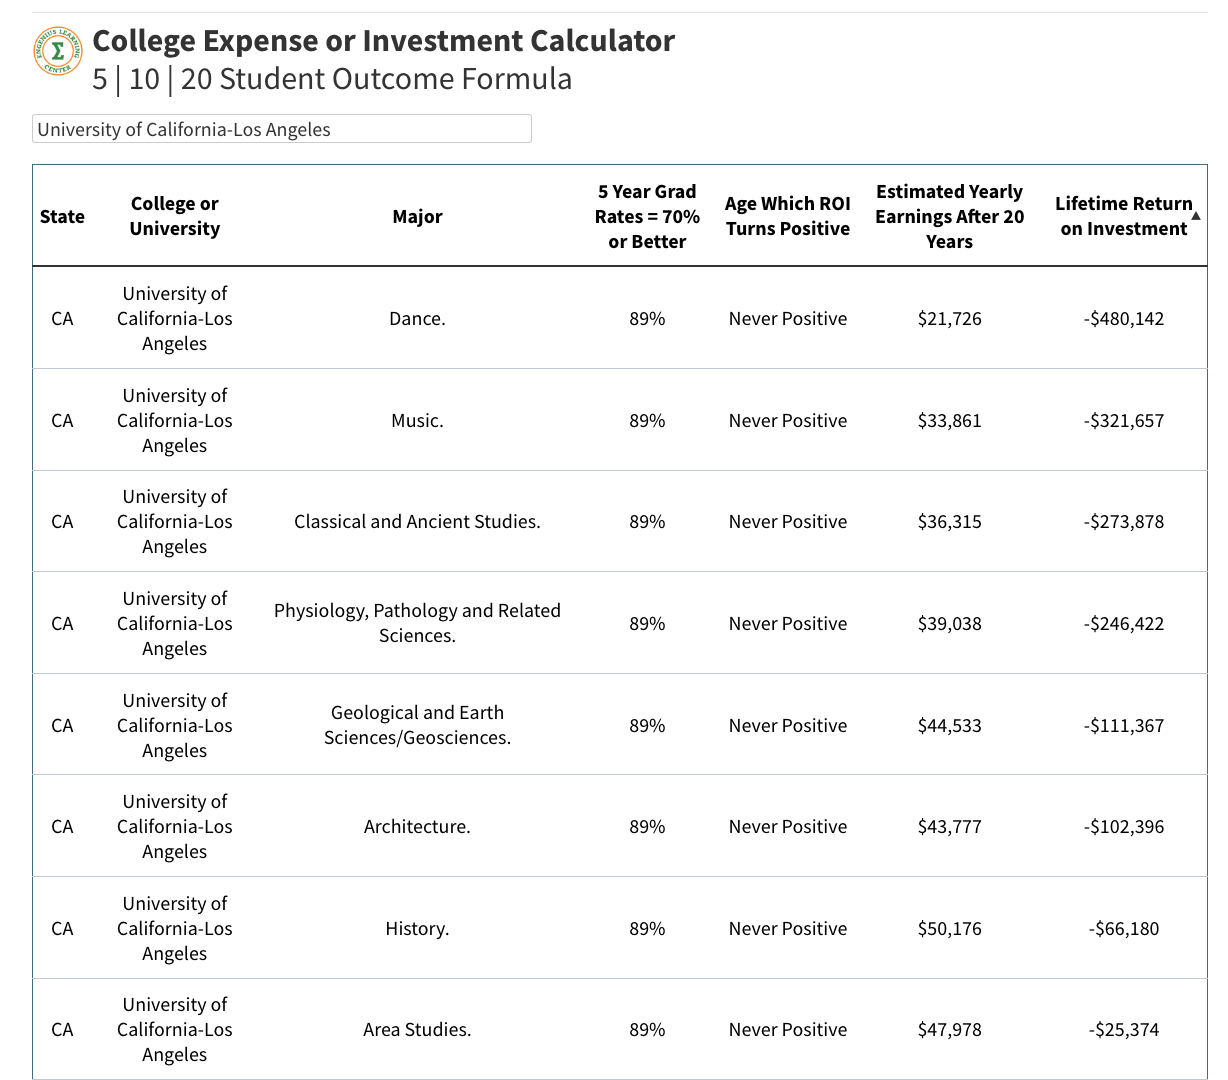Click Estimated Yearly Earnings After 20 Years header
Viewport: 1228px width, 1080px height.
click(x=949, y=217)
